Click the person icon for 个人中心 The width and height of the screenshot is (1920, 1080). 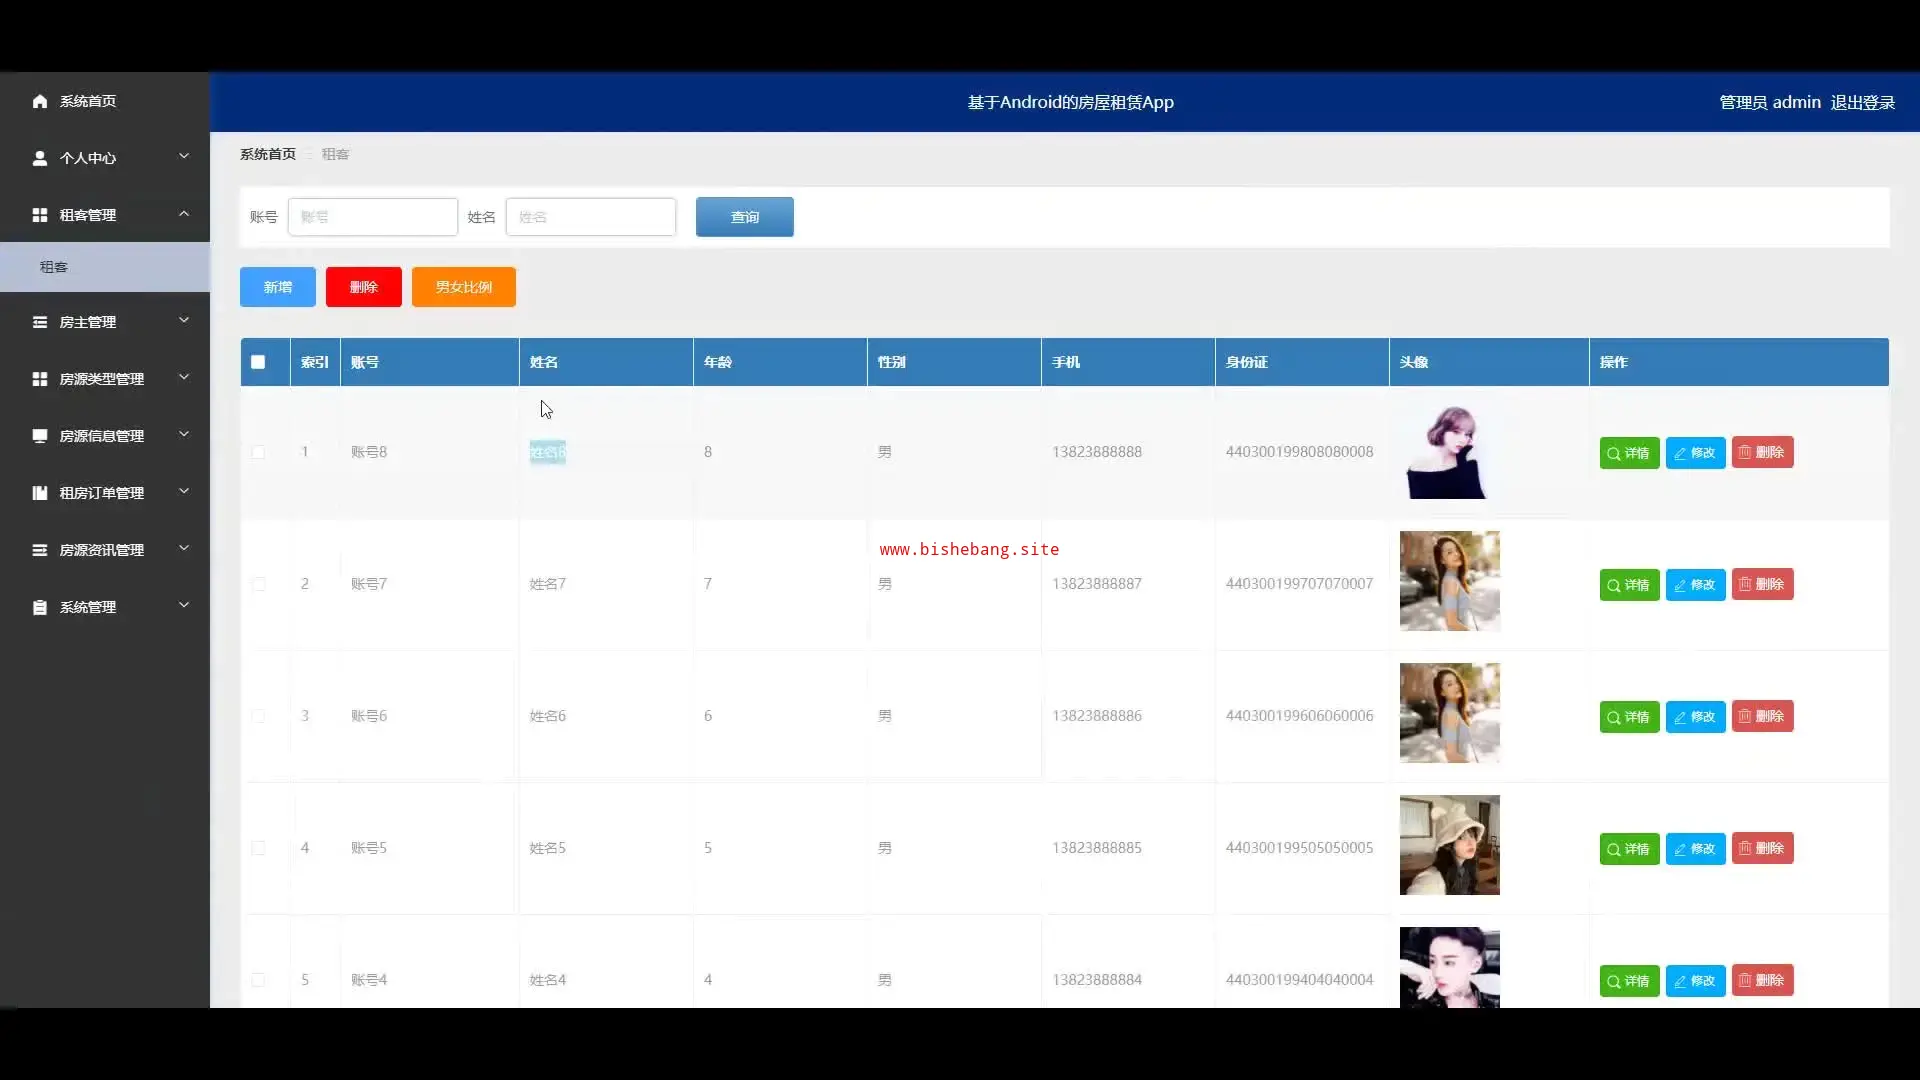point(40,158)
